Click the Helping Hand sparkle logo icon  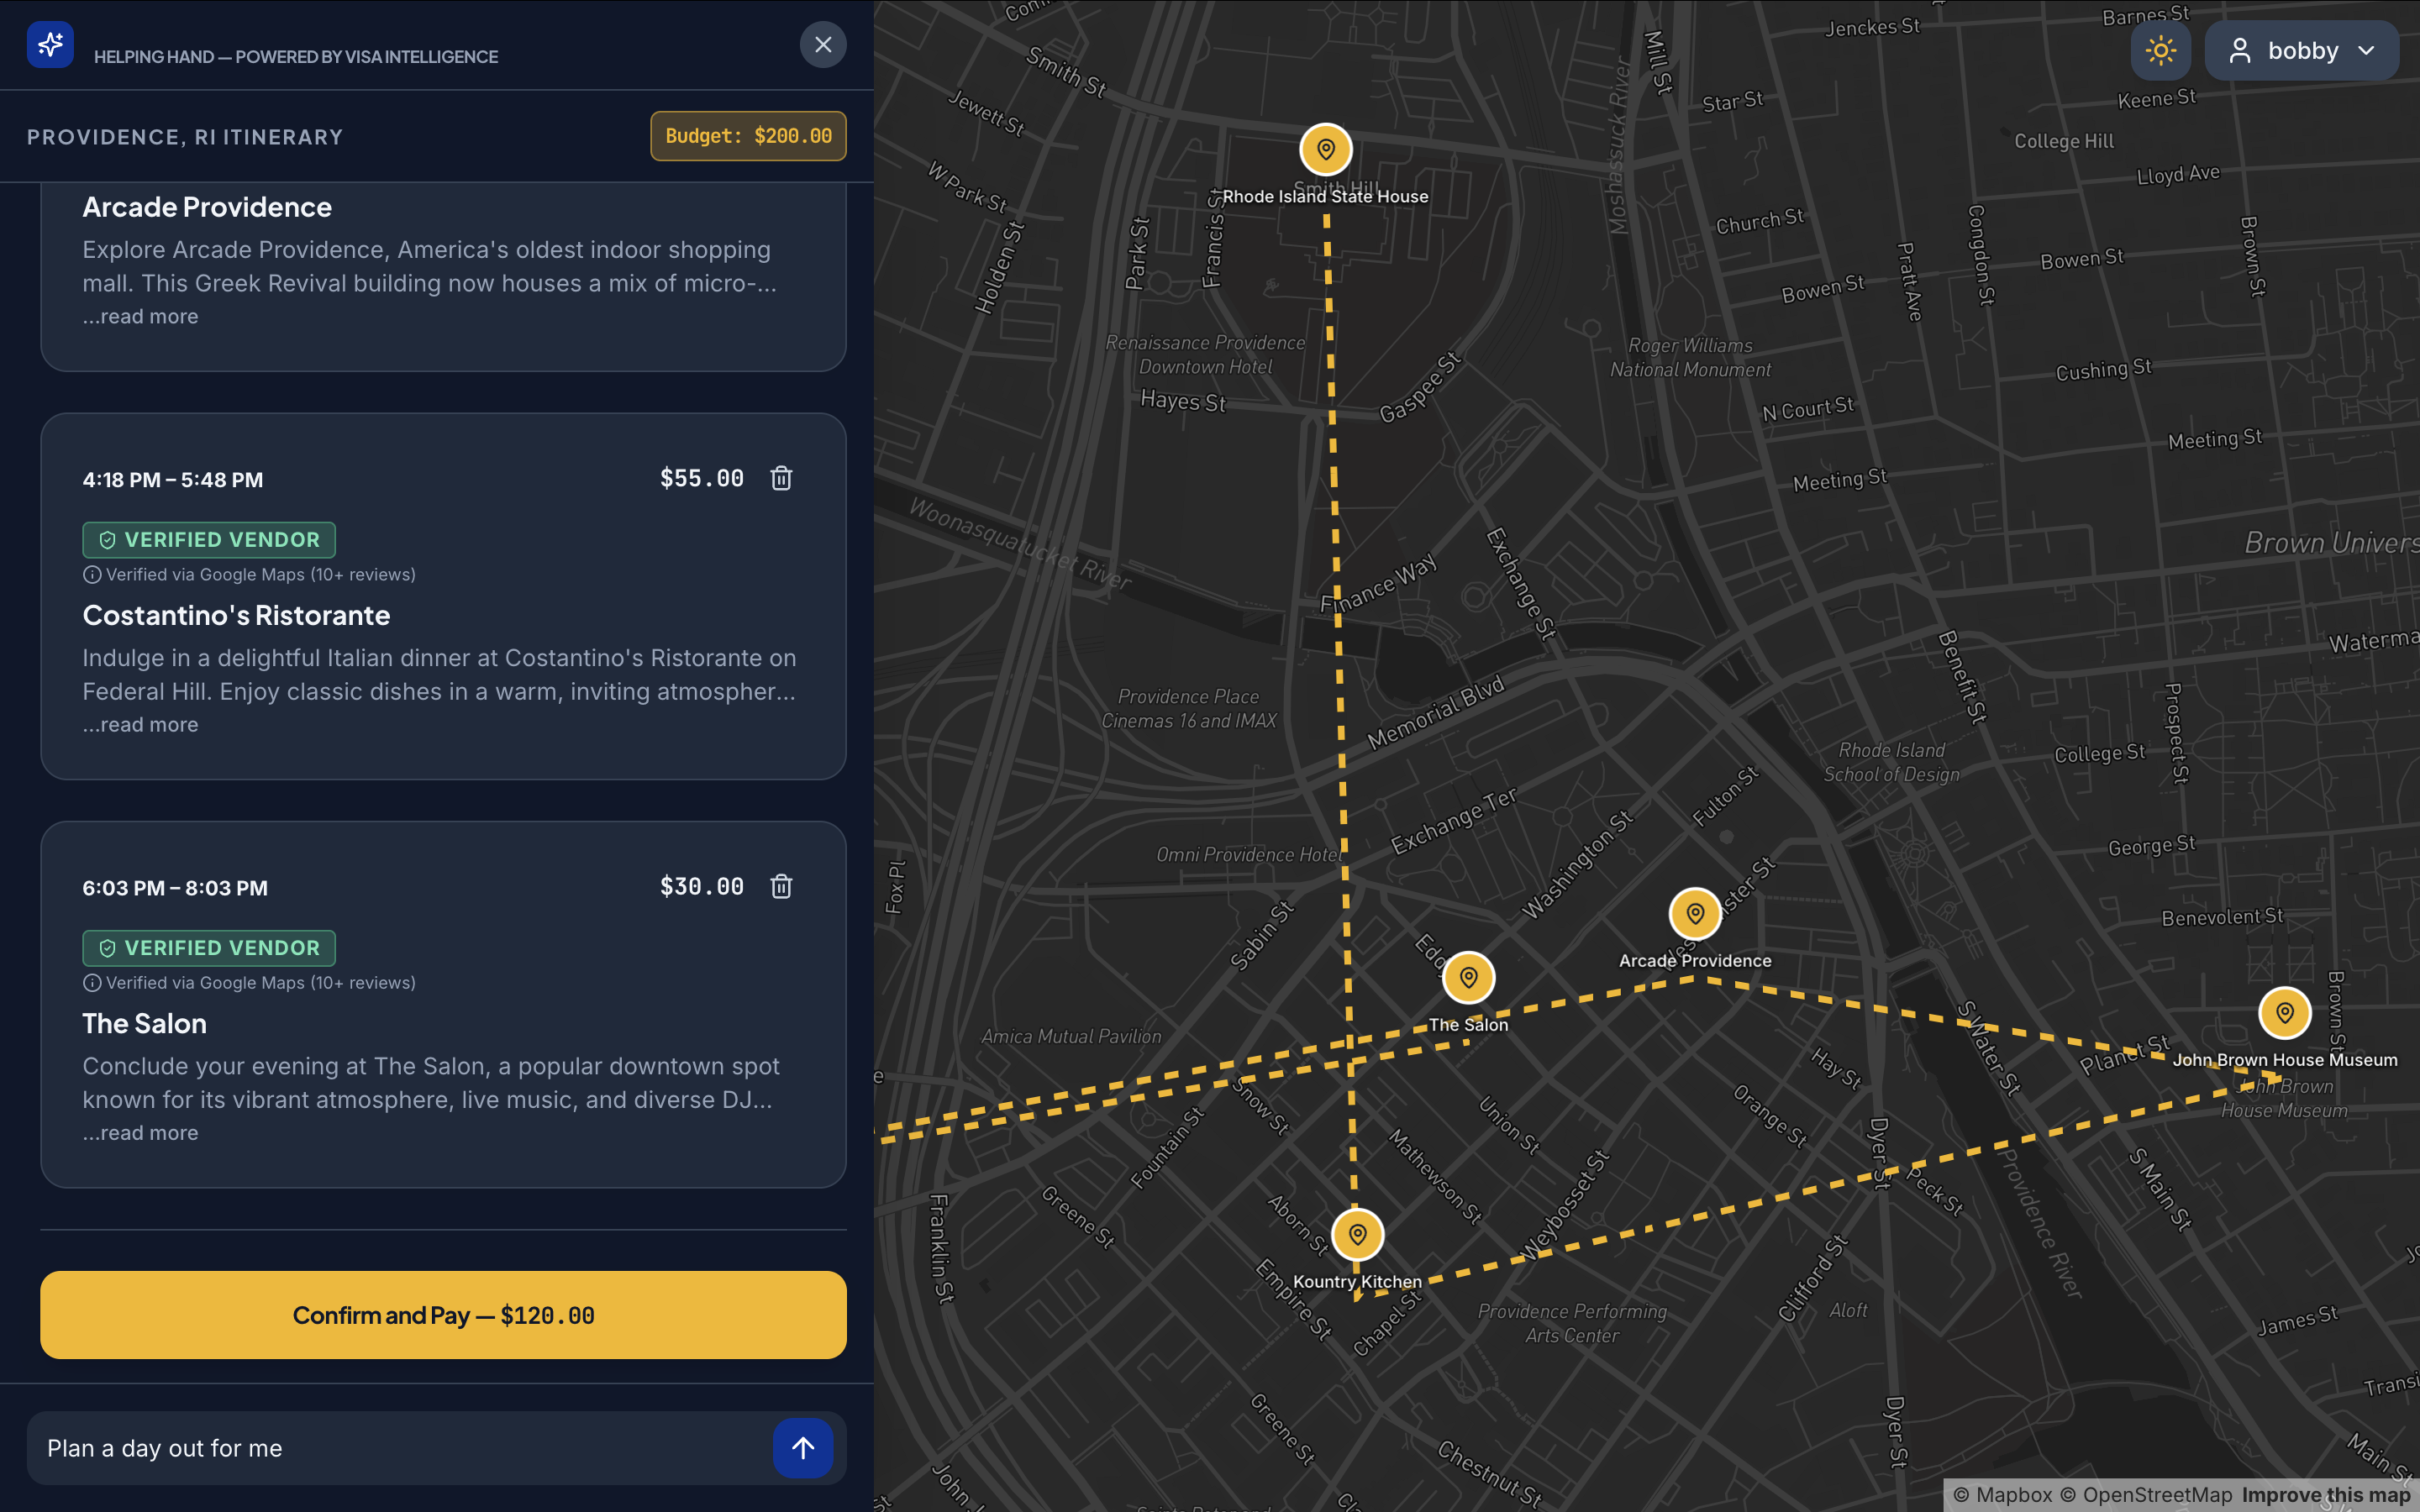coord(50,45)
